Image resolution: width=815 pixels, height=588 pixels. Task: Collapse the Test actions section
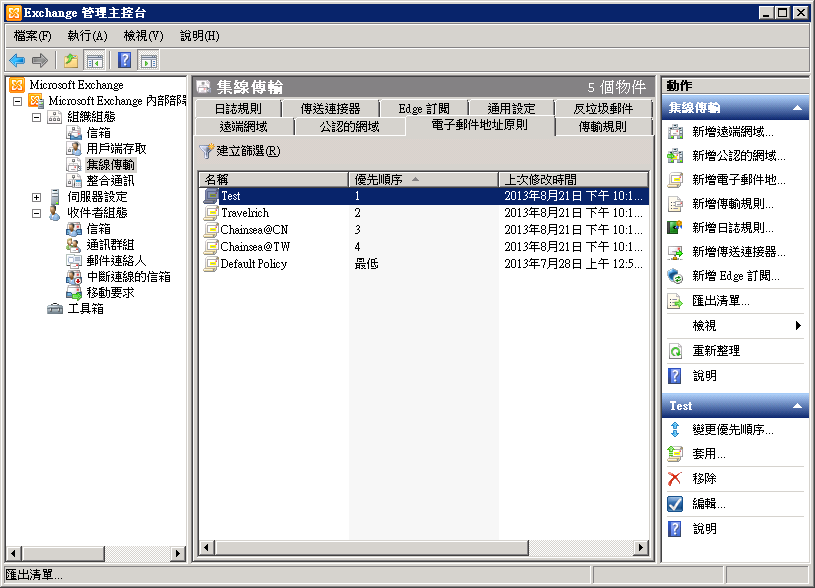797,406
